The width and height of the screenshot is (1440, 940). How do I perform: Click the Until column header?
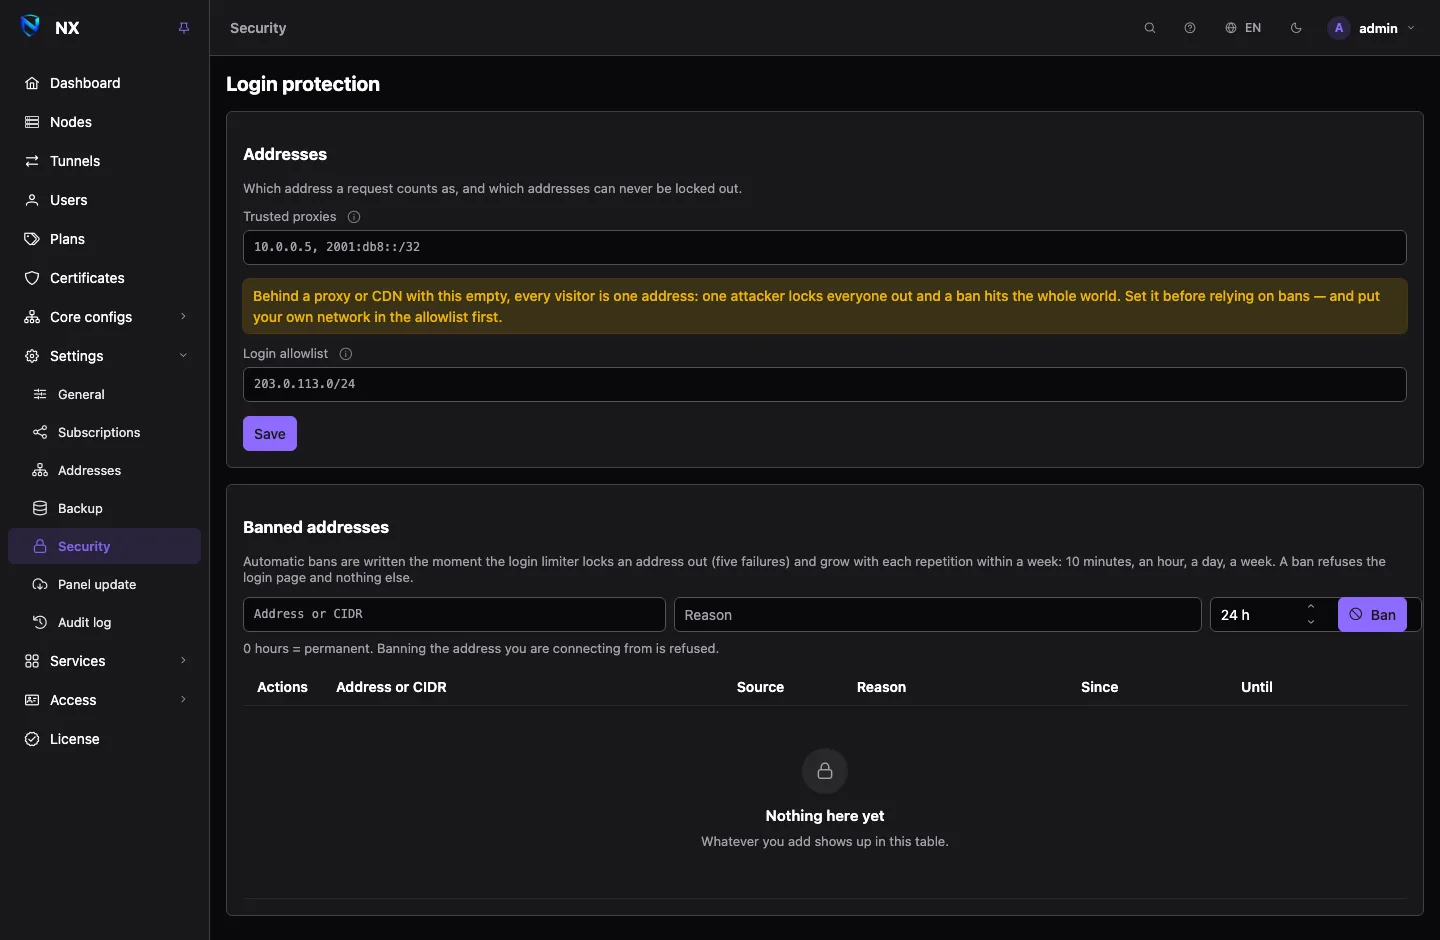point(1256,687)
